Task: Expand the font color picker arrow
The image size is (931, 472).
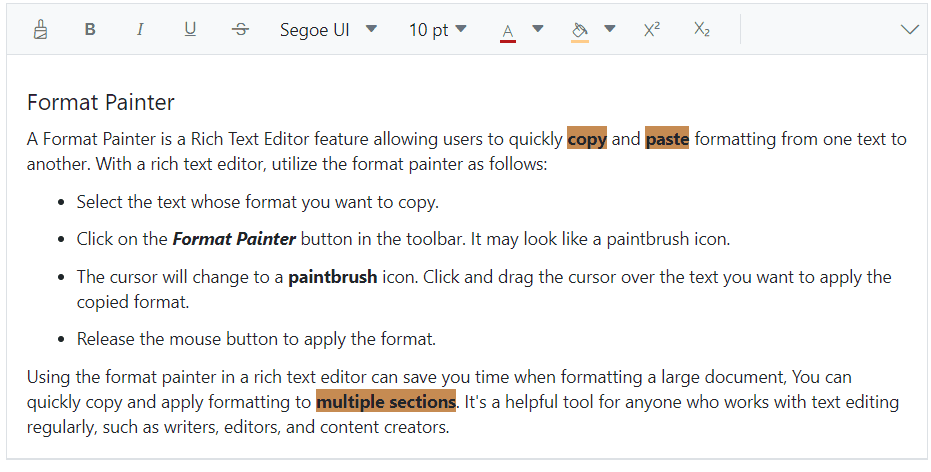Action: [538, 29]
